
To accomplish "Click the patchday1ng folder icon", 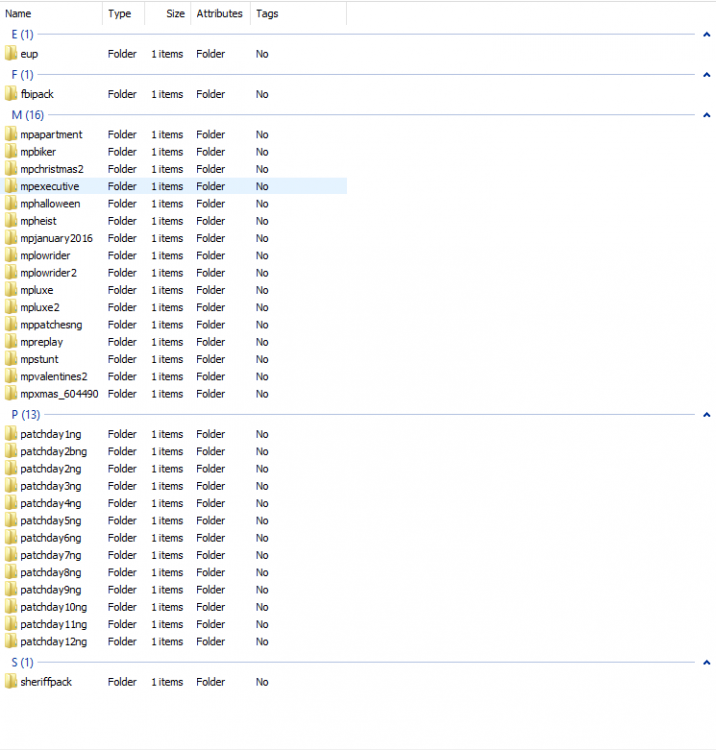I will [x=11, y=433].
